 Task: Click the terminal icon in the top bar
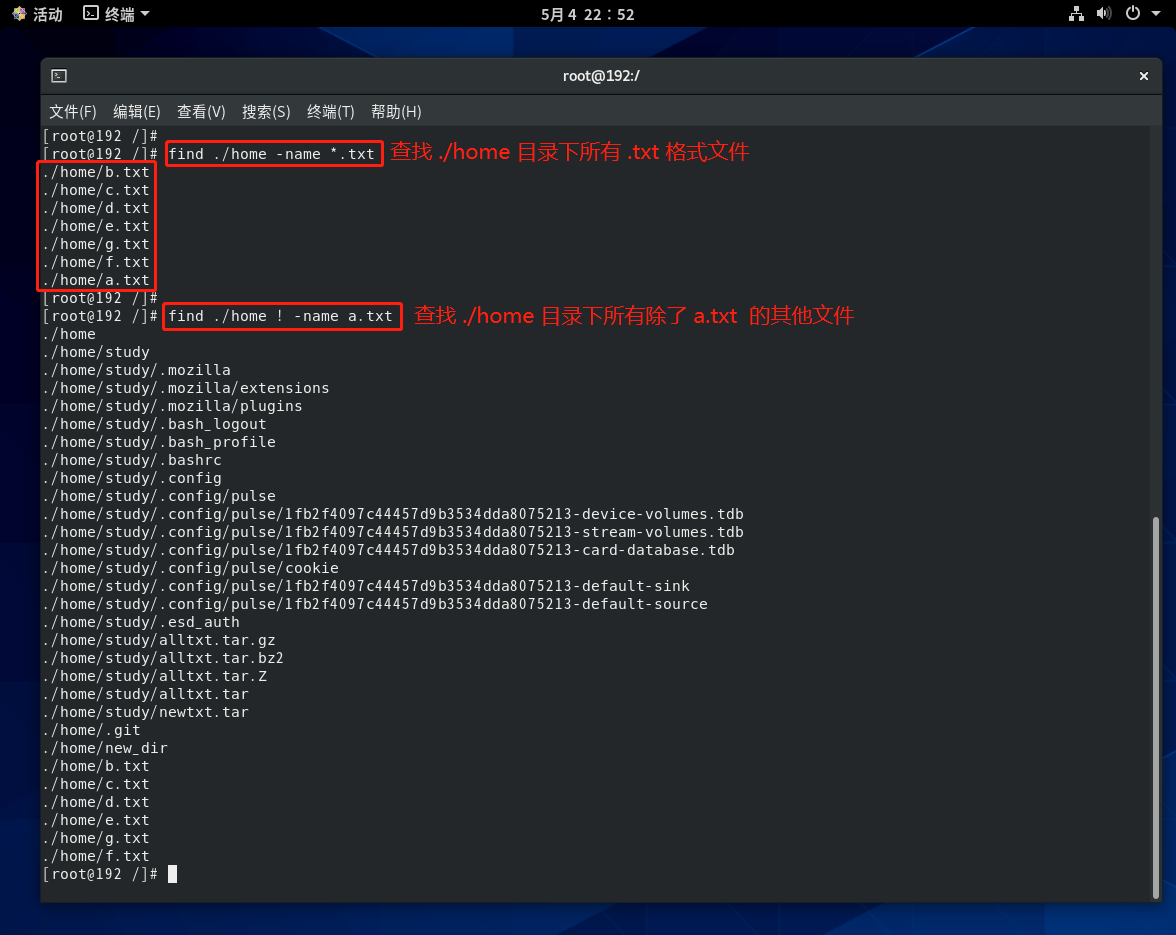(x=91, y=14)
